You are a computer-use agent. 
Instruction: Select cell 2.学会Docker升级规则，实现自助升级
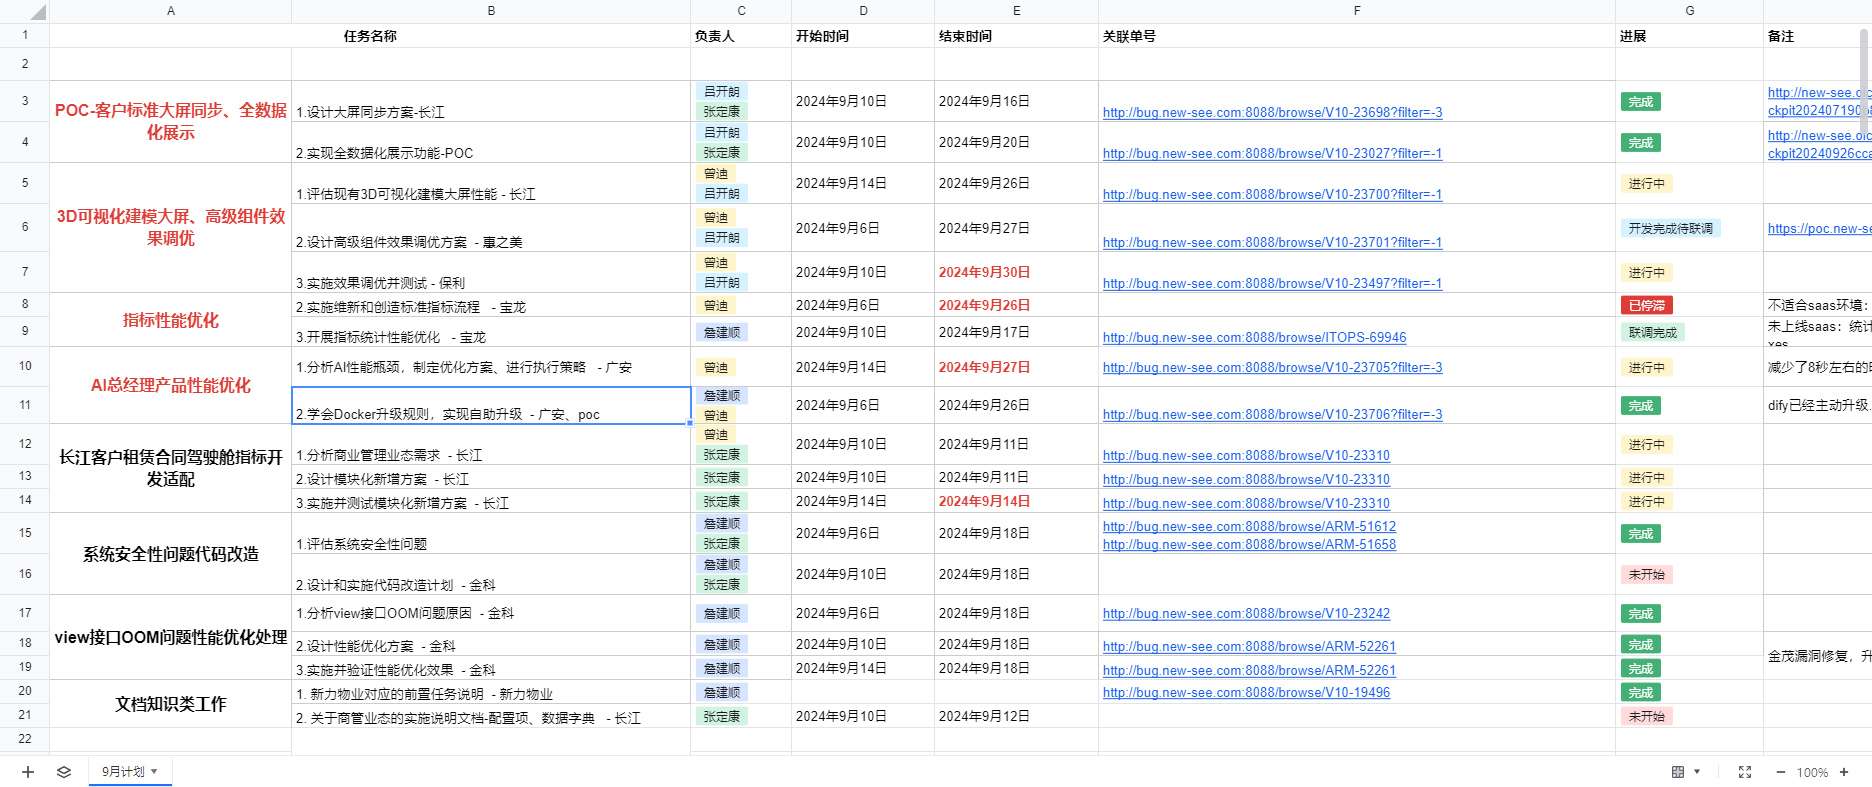click(491, 405)
